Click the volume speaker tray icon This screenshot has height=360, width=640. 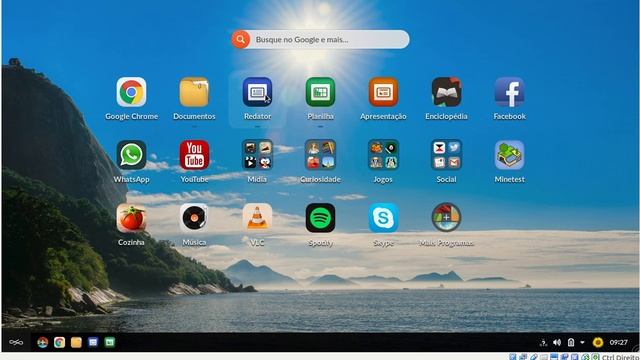(557, 342)
